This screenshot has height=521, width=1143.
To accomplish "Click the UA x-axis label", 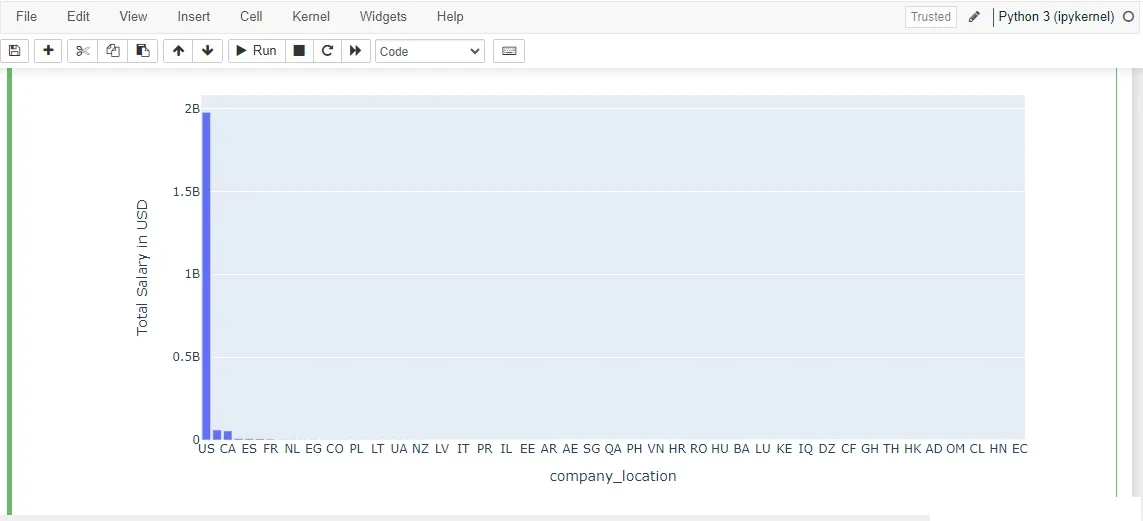I will pyautogui.click(x=399, y=449).
